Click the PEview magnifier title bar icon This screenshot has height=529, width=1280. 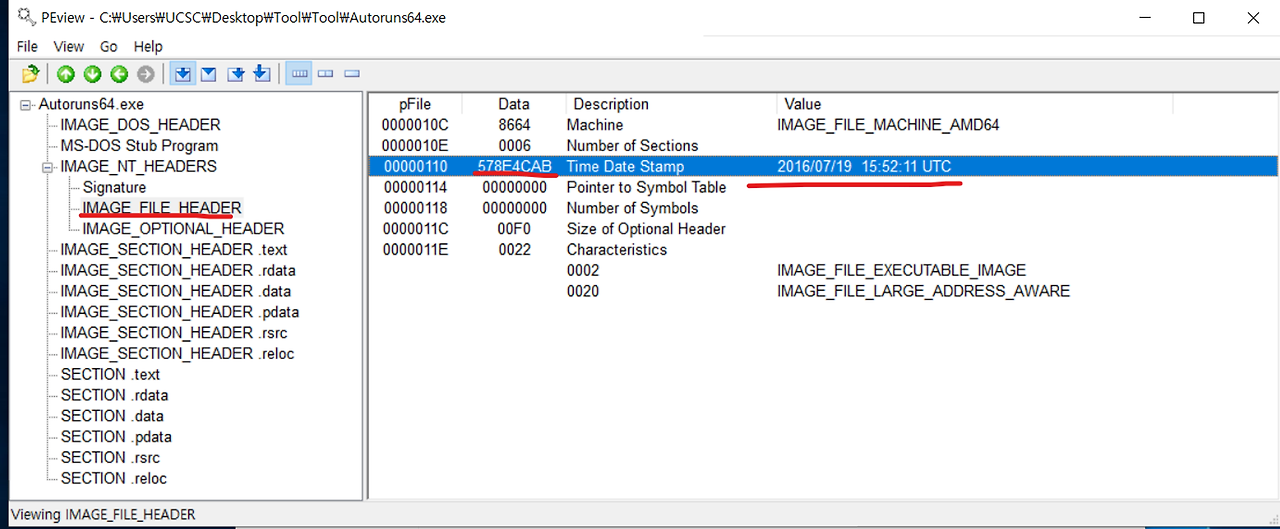[x=27, y=16]
